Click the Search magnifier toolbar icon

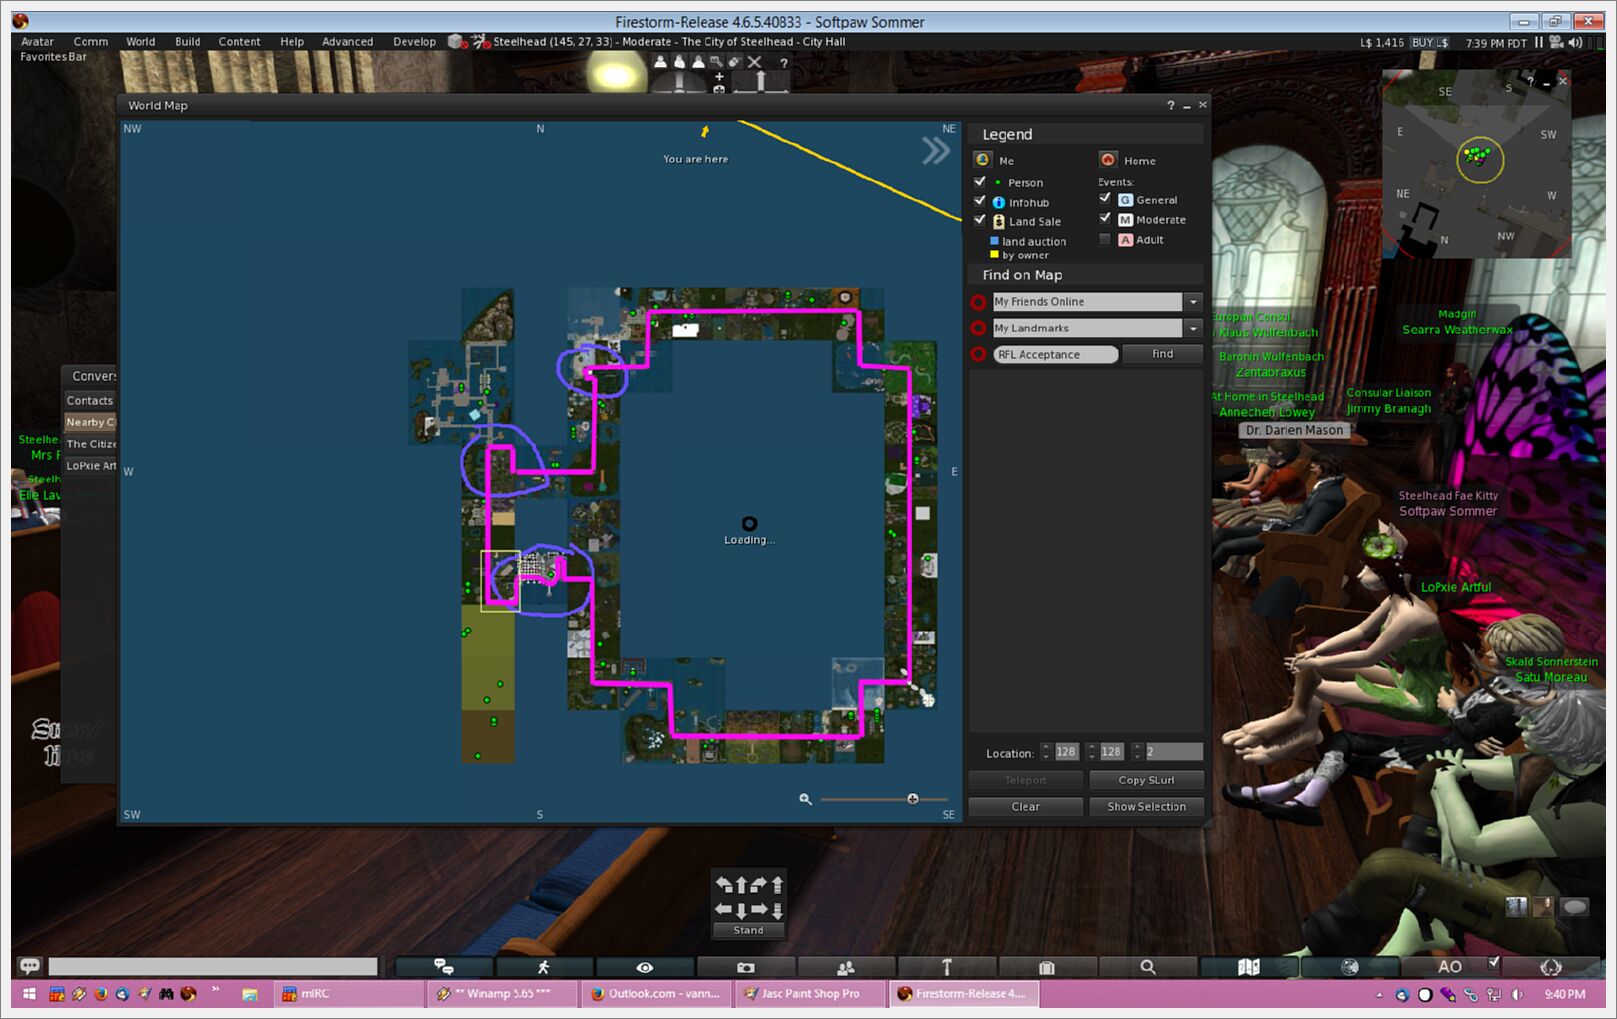tap(1148, 967)
